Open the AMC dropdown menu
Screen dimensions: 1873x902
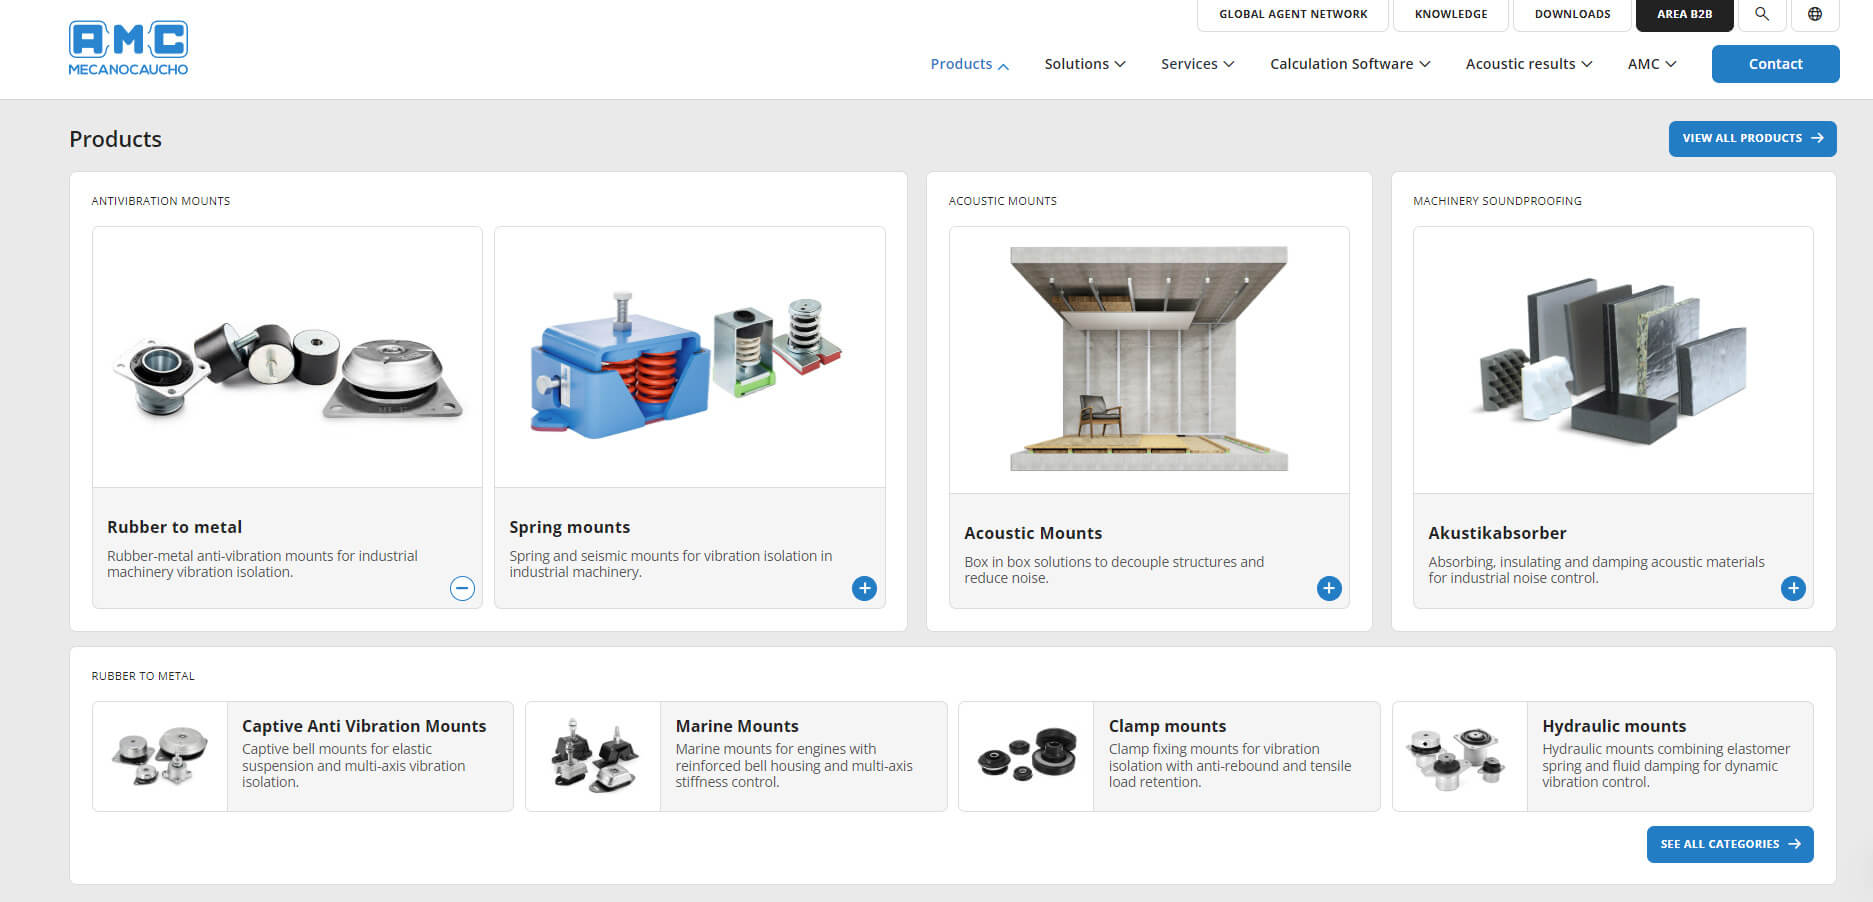[x=1652, y=64]
